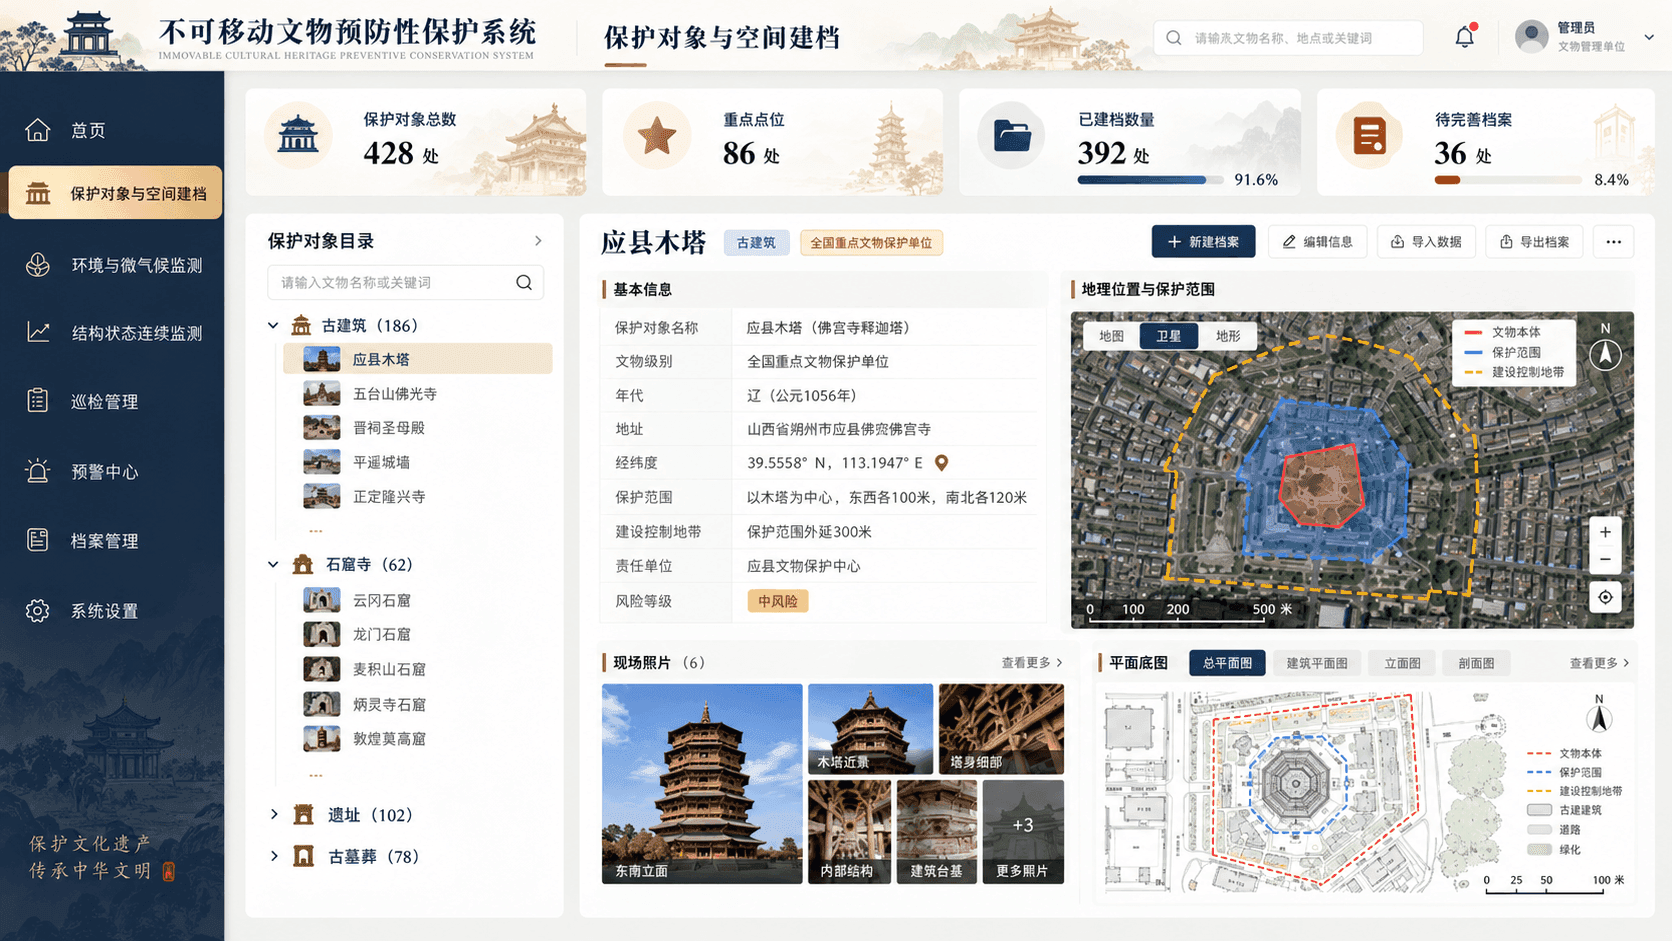Switch map to 地图 view
Viewport: 1672px width, 941px height.
tap(1111, 336)
